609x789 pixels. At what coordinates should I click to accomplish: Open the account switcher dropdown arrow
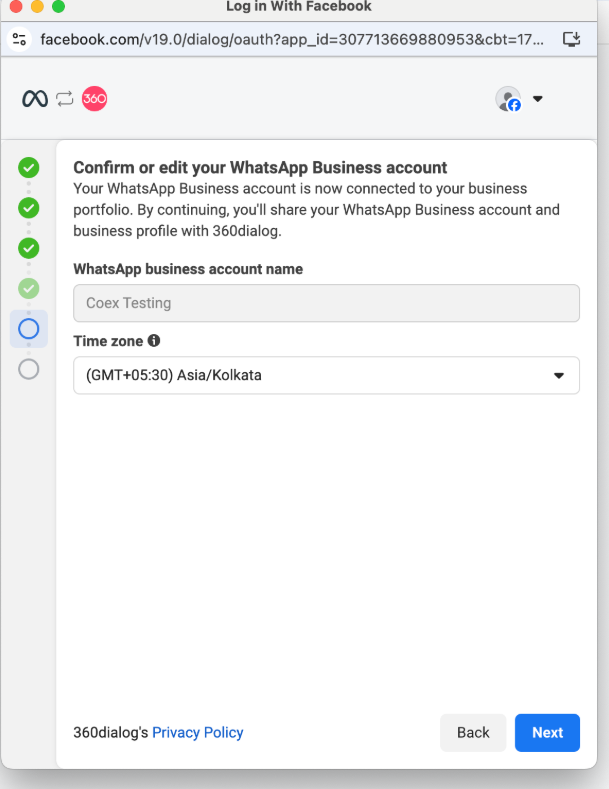click(538, 99)
